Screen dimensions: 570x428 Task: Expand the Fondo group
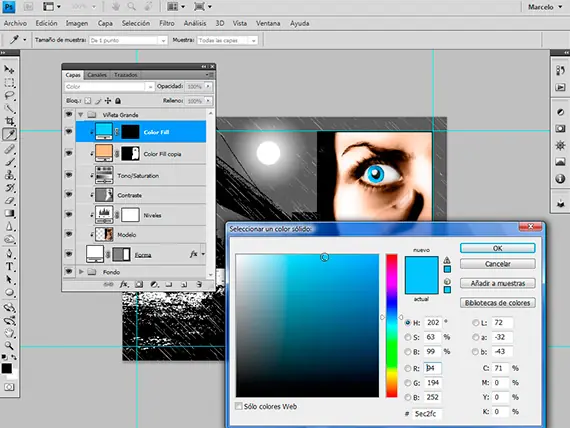pos(81,272)
